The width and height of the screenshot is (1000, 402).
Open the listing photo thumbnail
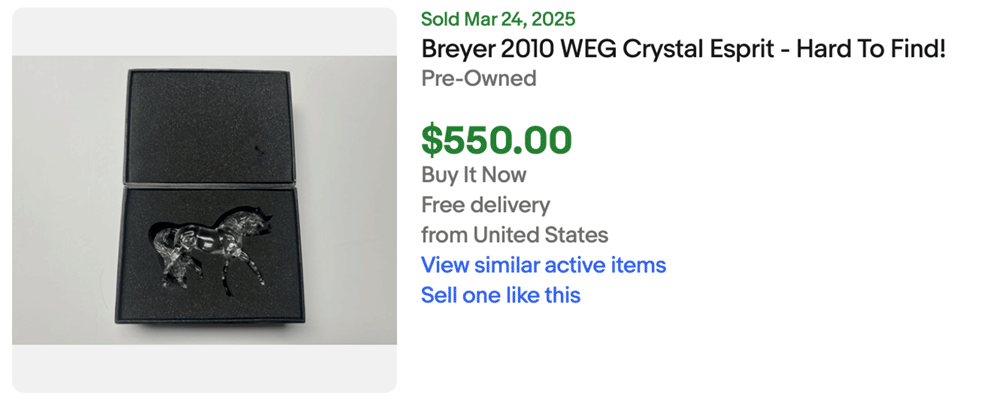204,200
